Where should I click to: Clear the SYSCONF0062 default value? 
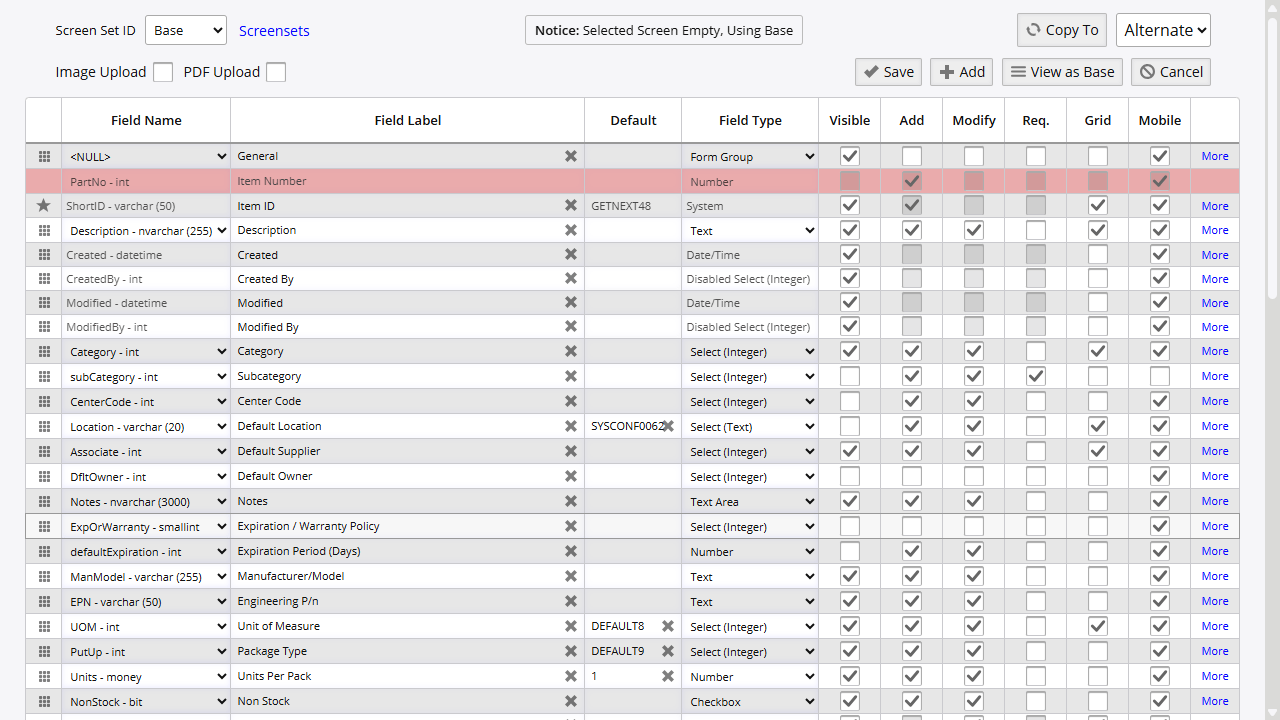(668, 426)
